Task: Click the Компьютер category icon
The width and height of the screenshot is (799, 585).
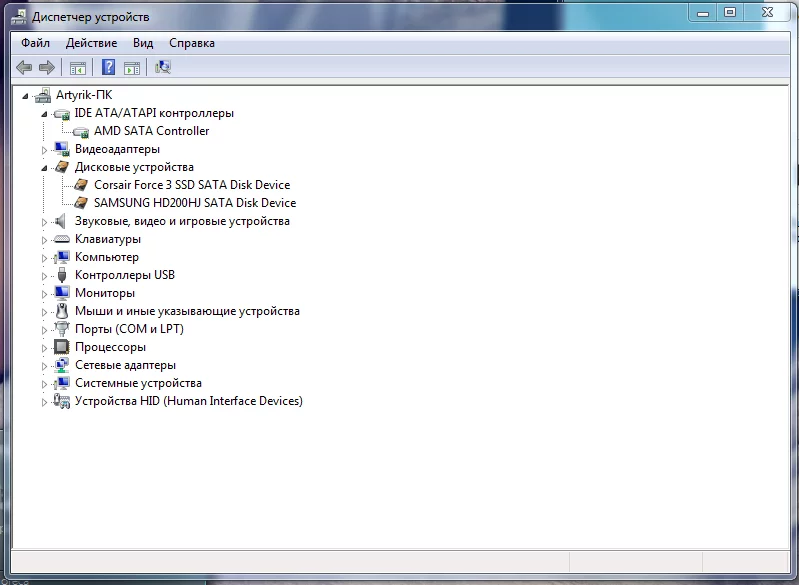Action: (62, 257)
